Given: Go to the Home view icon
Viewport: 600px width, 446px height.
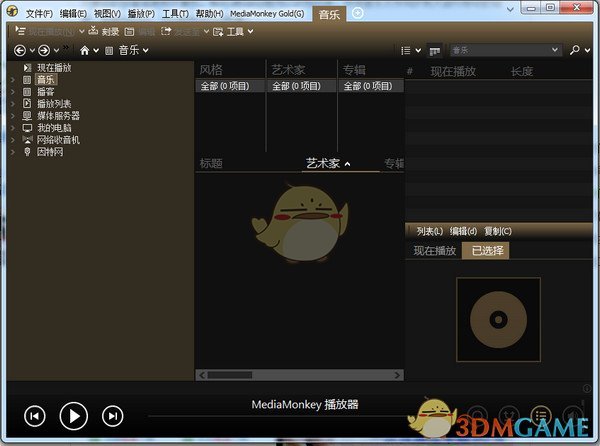Looking at the screenshot, I should coord(85,50).
